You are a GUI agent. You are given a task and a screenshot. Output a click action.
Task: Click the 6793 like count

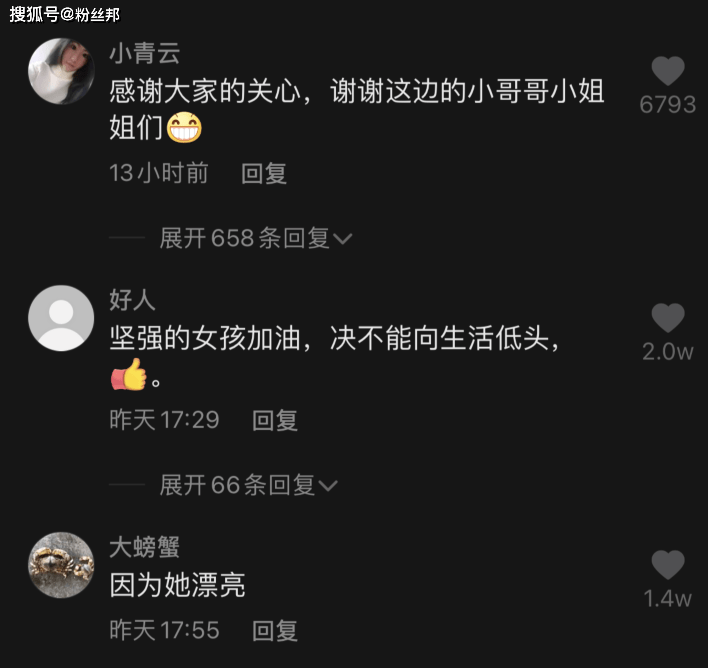pos(668,105)
